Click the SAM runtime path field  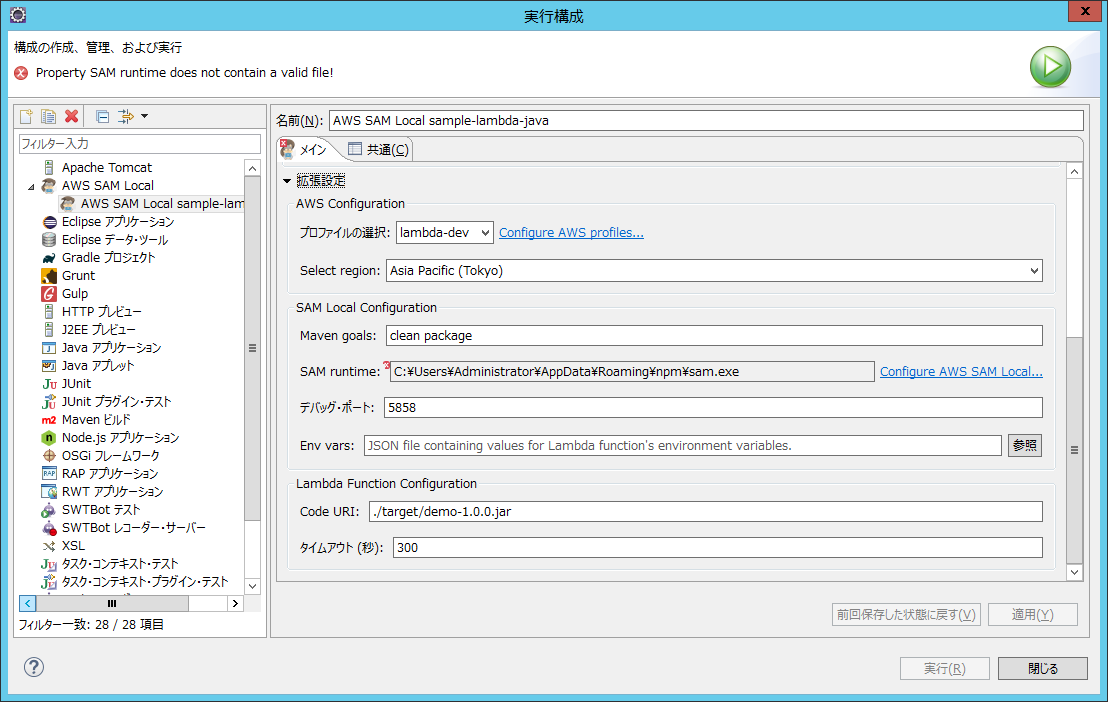tap(632, 372)
